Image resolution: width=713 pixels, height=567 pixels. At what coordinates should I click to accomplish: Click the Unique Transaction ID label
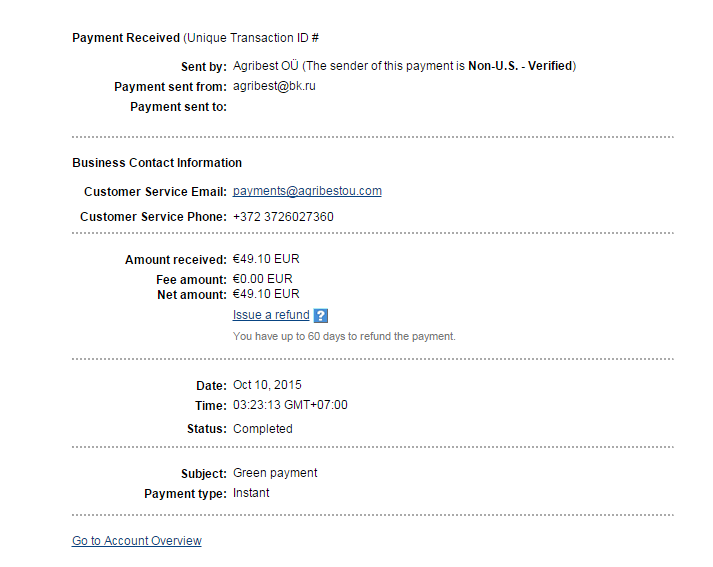tap(253, 38)
